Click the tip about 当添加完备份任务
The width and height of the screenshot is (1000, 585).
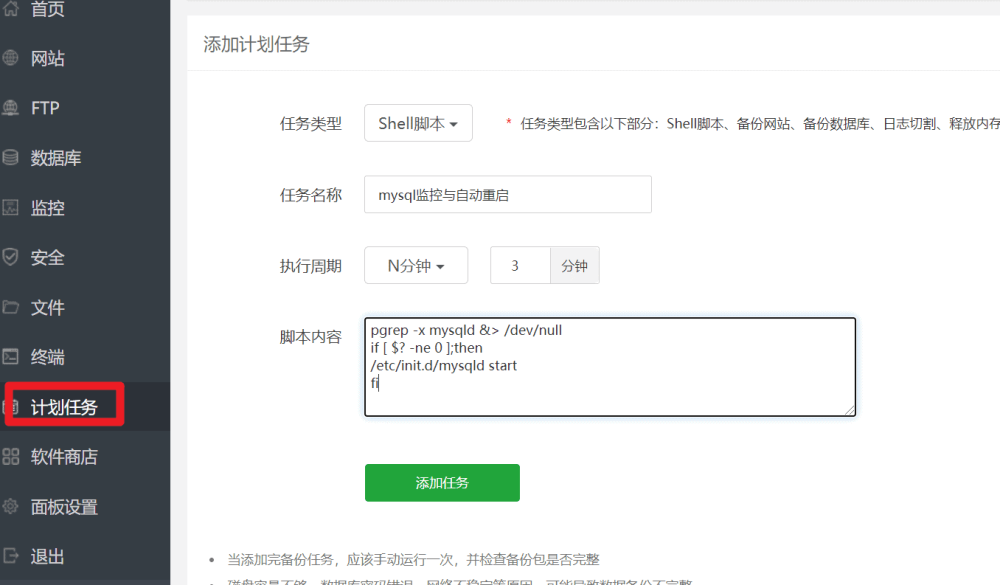click(413, 559)
